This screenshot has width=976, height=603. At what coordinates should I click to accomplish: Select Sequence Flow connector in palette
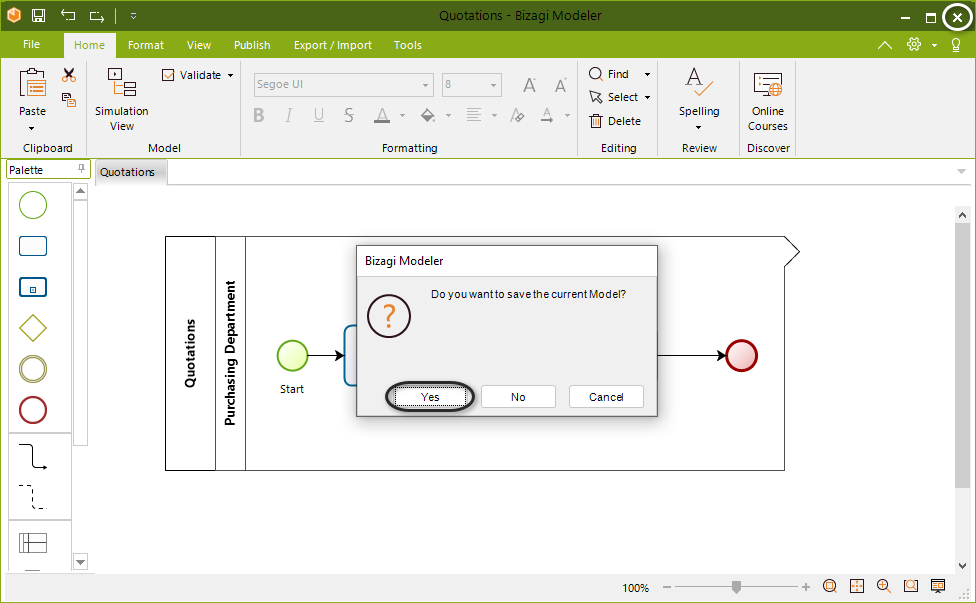point(33,456)
